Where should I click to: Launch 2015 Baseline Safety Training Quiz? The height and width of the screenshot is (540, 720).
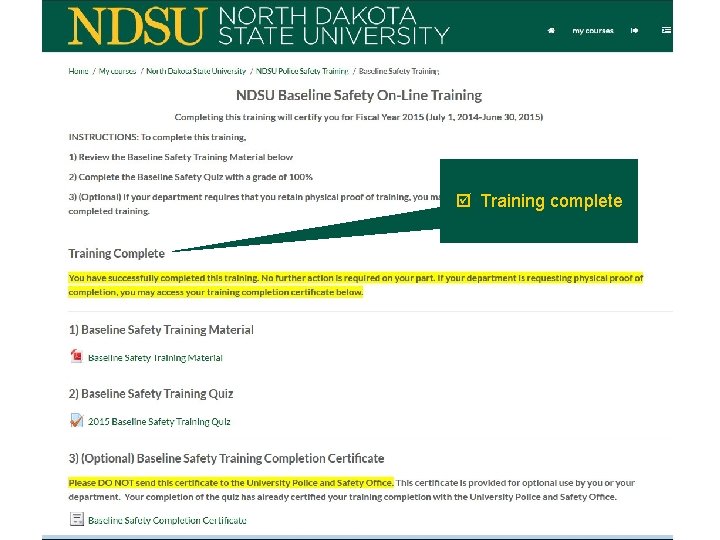pos(159,422)
